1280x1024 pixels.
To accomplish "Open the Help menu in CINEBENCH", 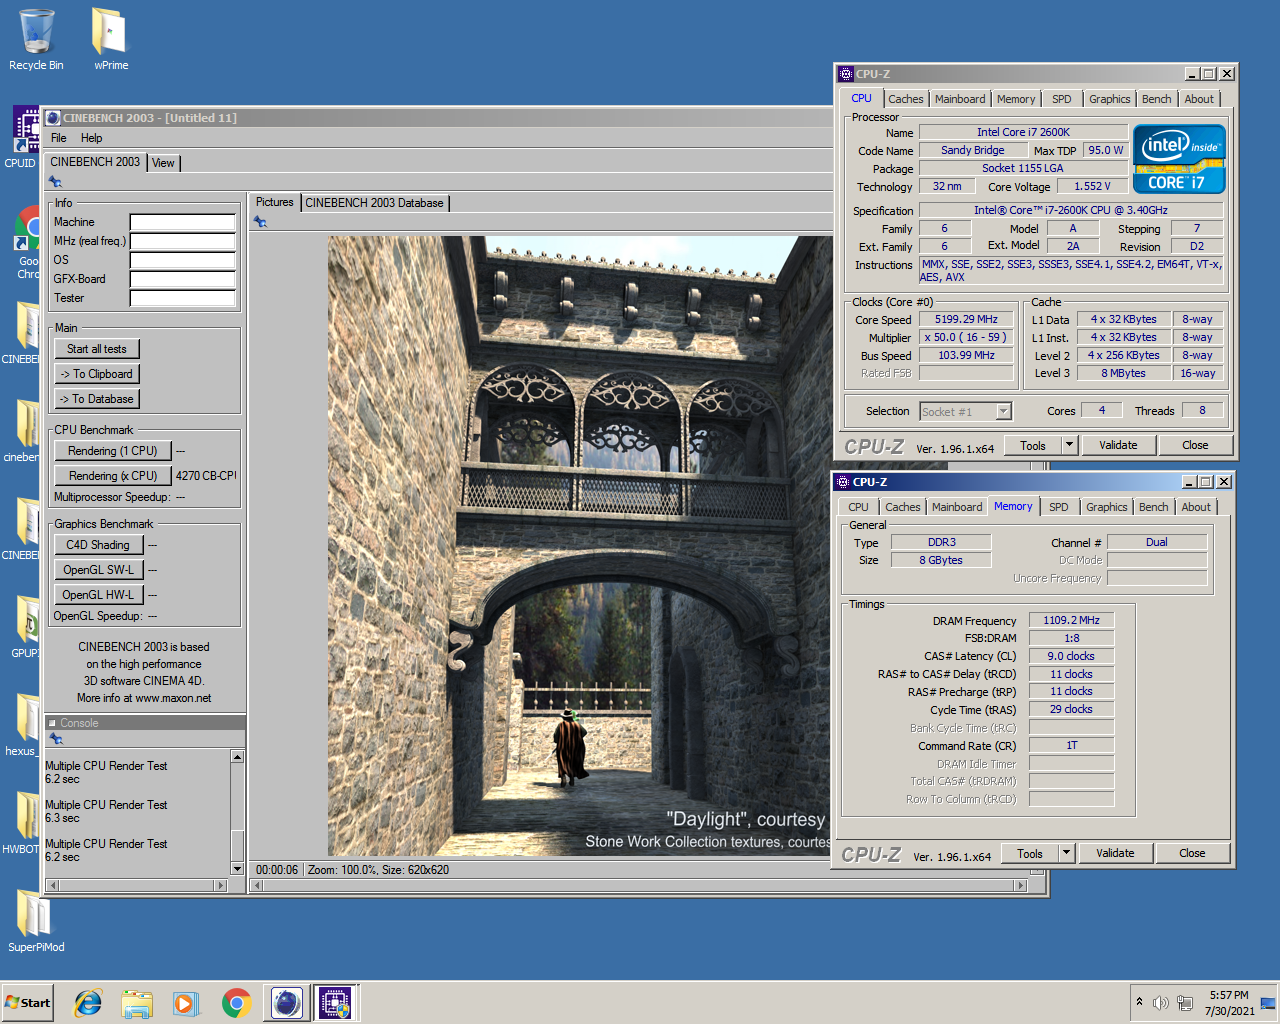I will click(91, 138).
